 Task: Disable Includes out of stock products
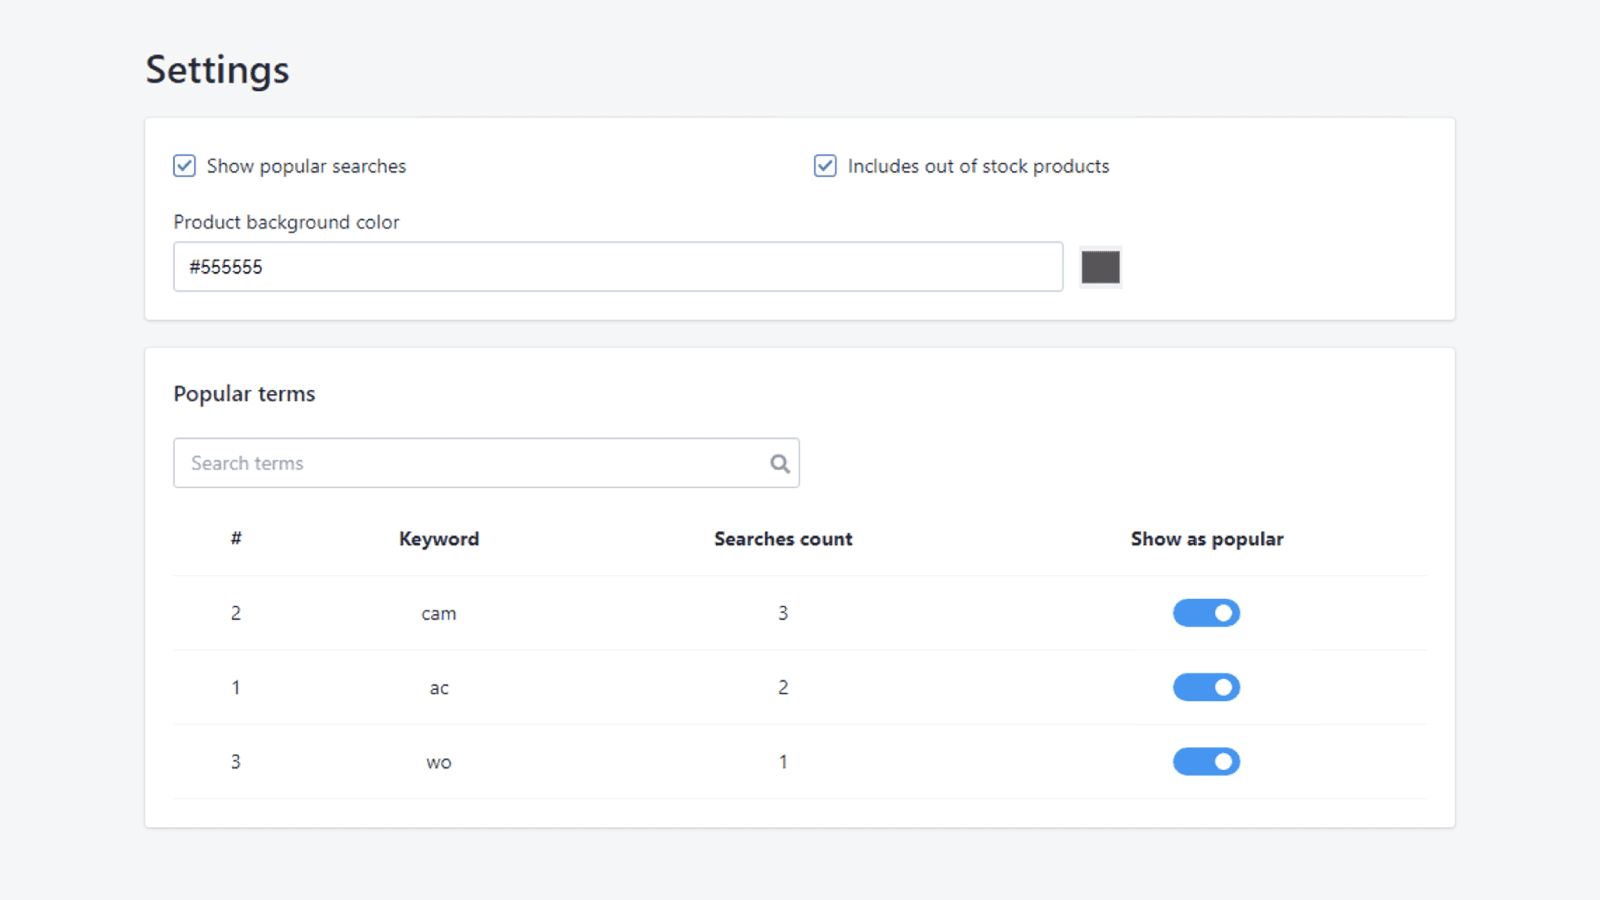click(x=824, y=166)
